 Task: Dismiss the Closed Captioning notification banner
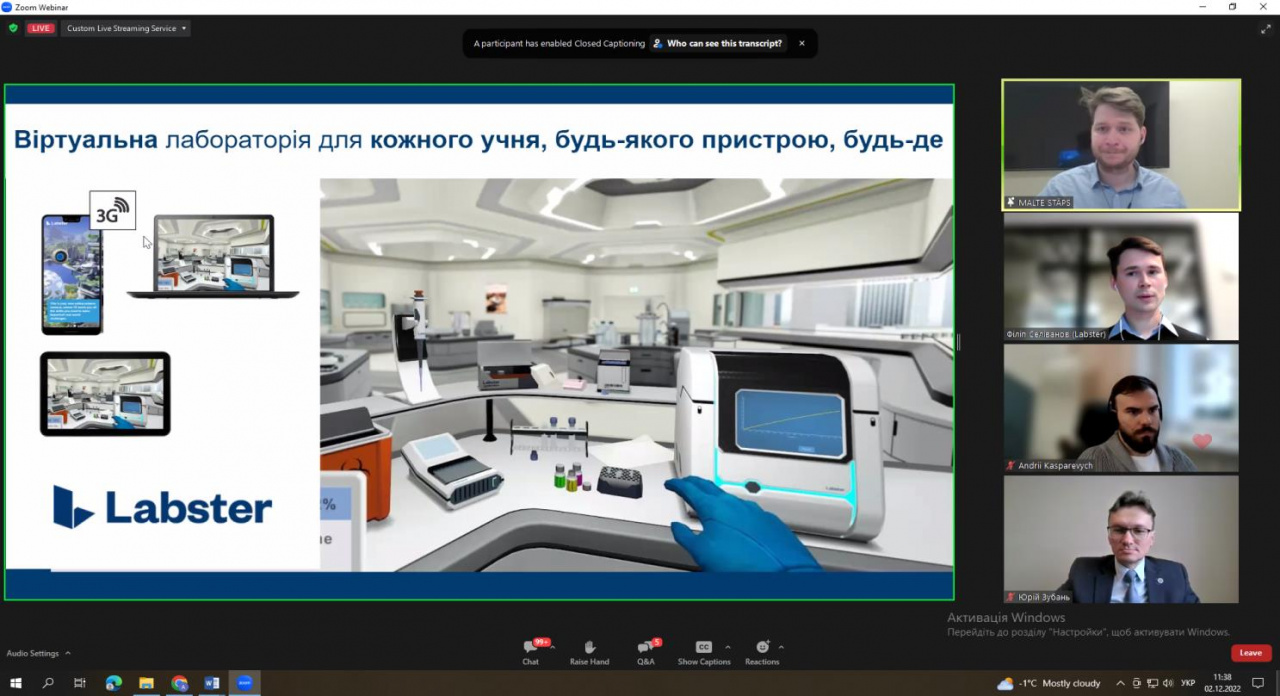point(801,44)
